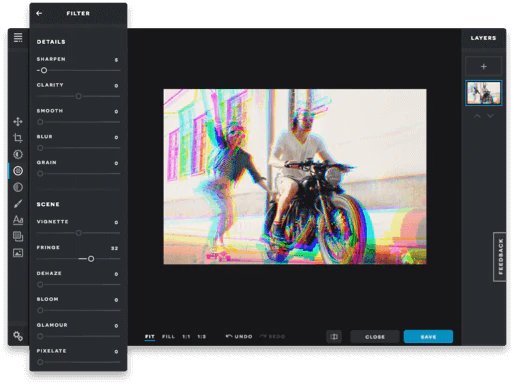Screen dimensions: 514x384
Task: Click the Dehaze slider handle
Action: tap(40, 285)
